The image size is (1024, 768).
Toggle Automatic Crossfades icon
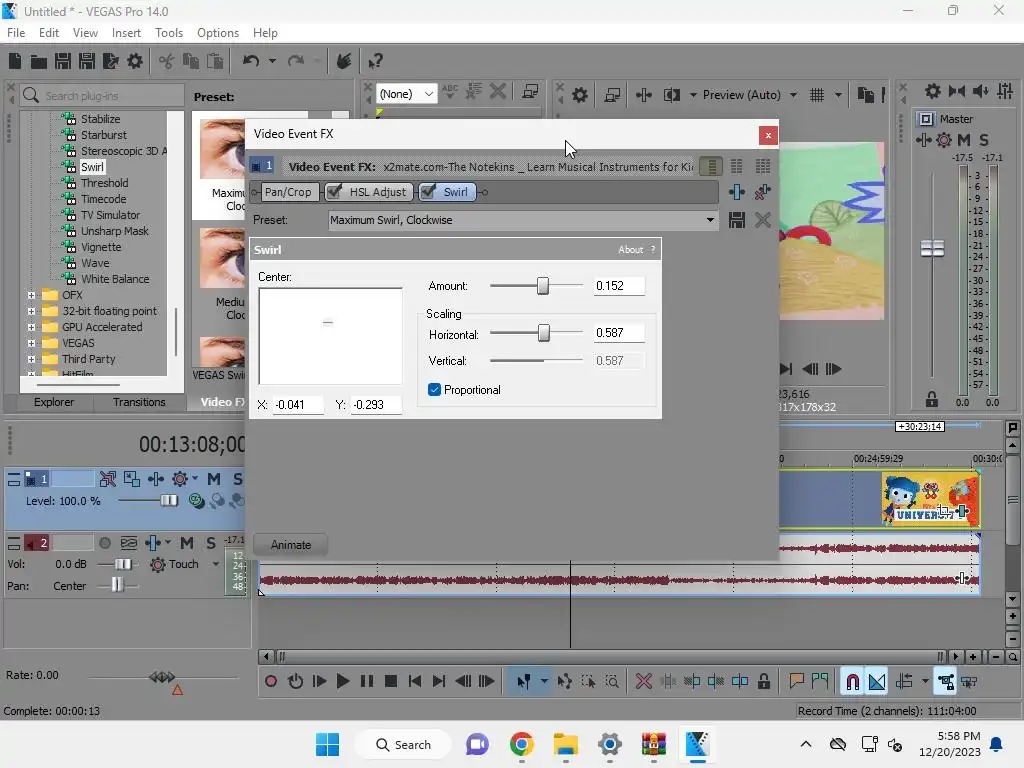click(876, 682)
